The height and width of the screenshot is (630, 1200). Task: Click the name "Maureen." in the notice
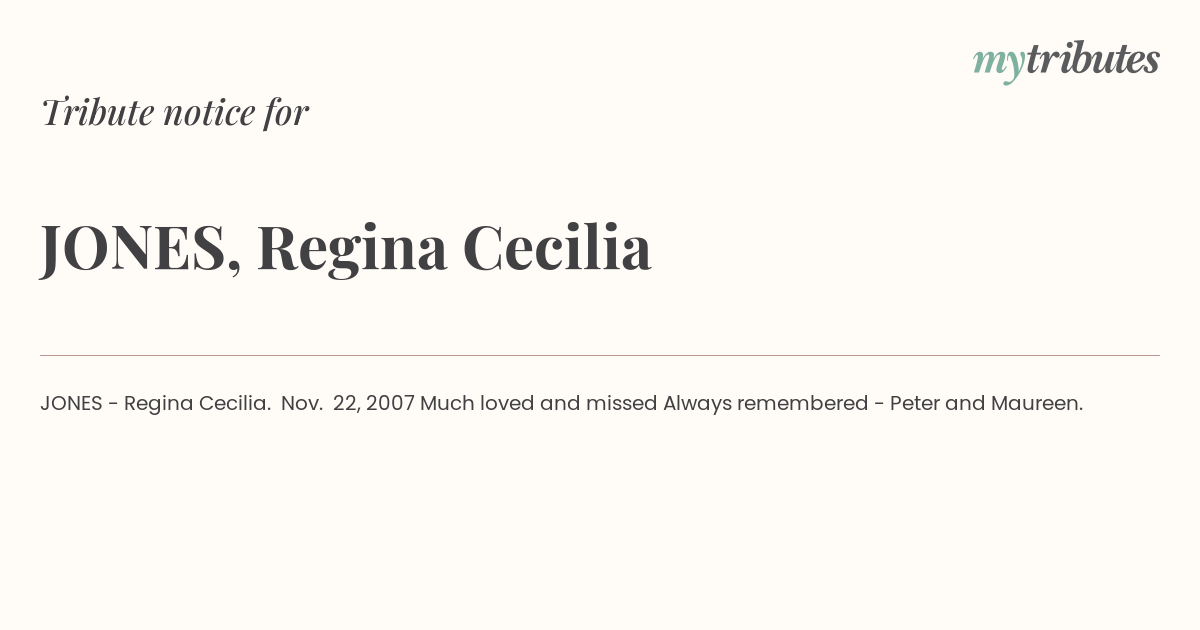[1037, 403]
